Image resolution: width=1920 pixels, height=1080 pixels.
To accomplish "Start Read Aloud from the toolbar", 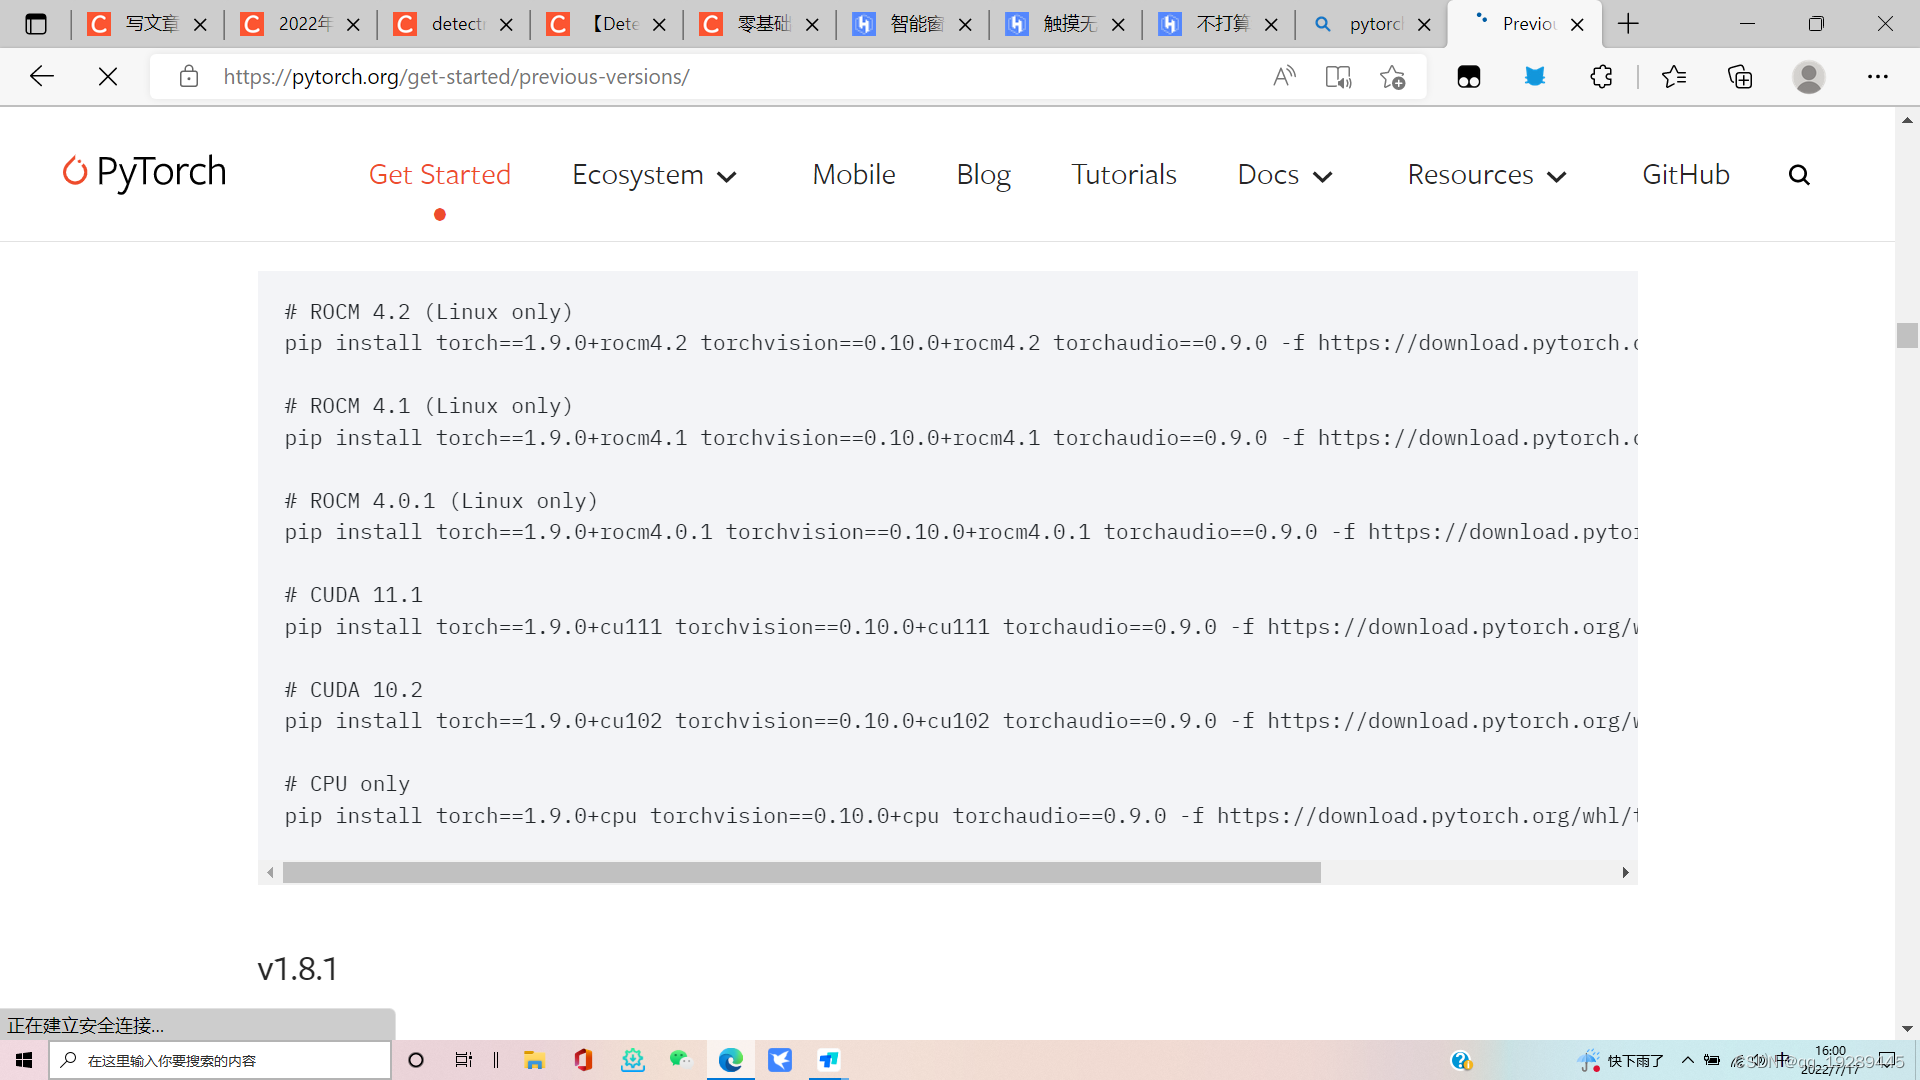I will 1284,76.
